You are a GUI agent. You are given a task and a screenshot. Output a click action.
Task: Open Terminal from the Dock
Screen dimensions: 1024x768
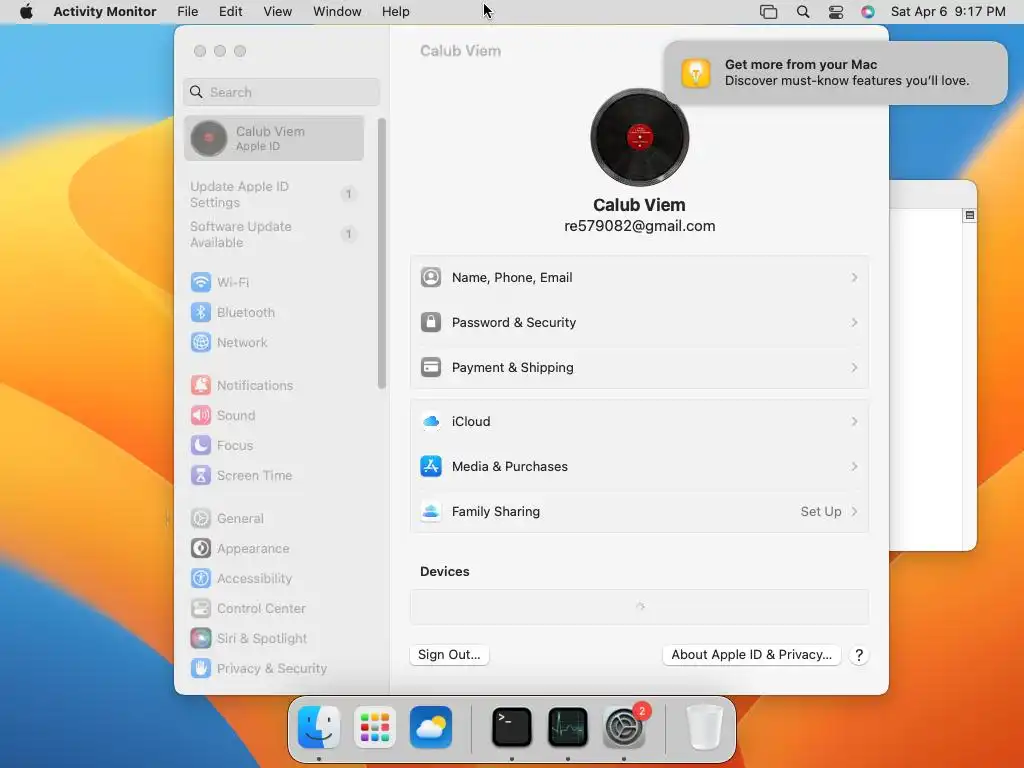pos(511,727)
